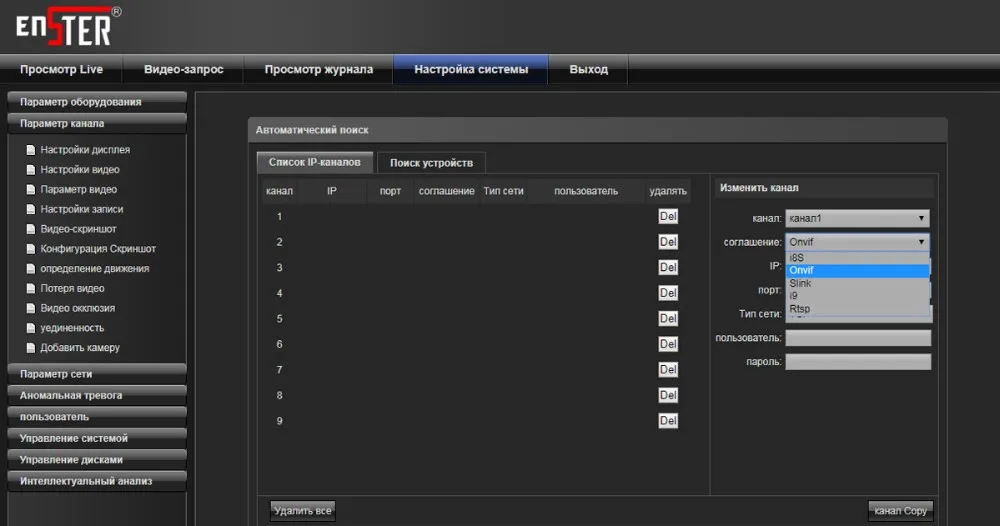1000x526 pixels.
Task: Click the document icon beside уединенность
Action: pos(31,328)
